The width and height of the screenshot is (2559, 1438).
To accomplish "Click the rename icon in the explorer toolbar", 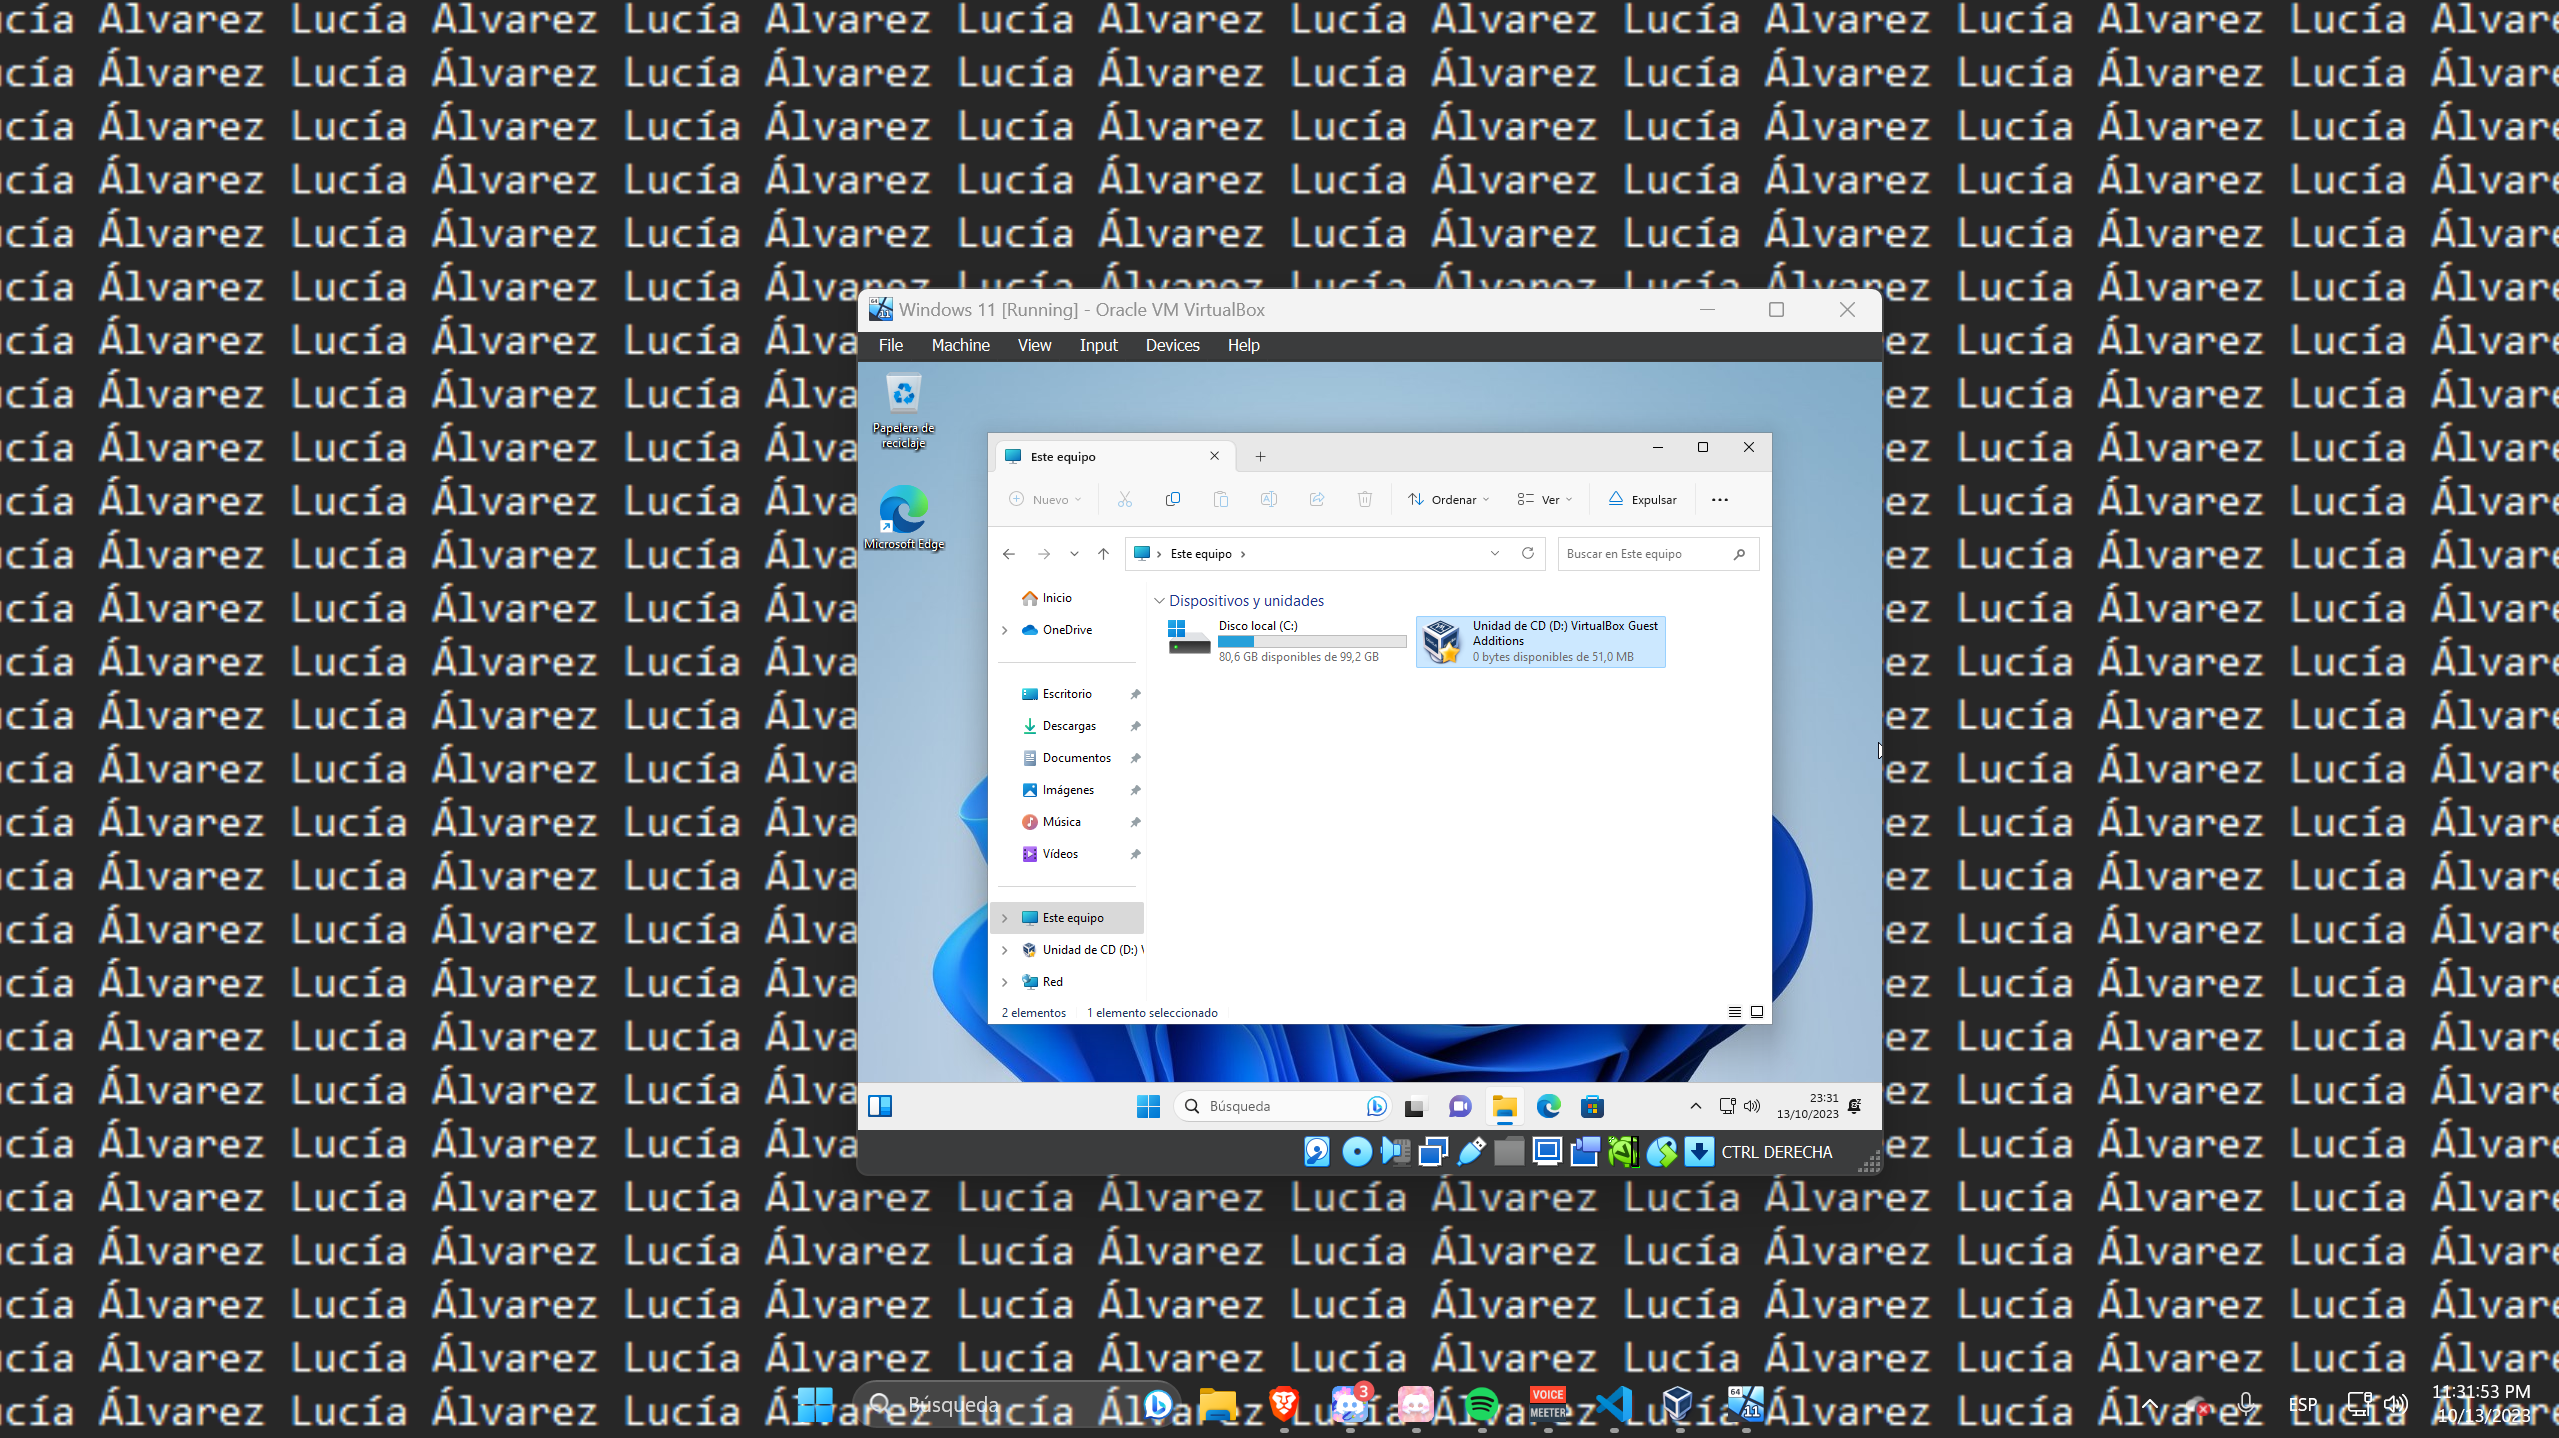I will click(1269, 499).
